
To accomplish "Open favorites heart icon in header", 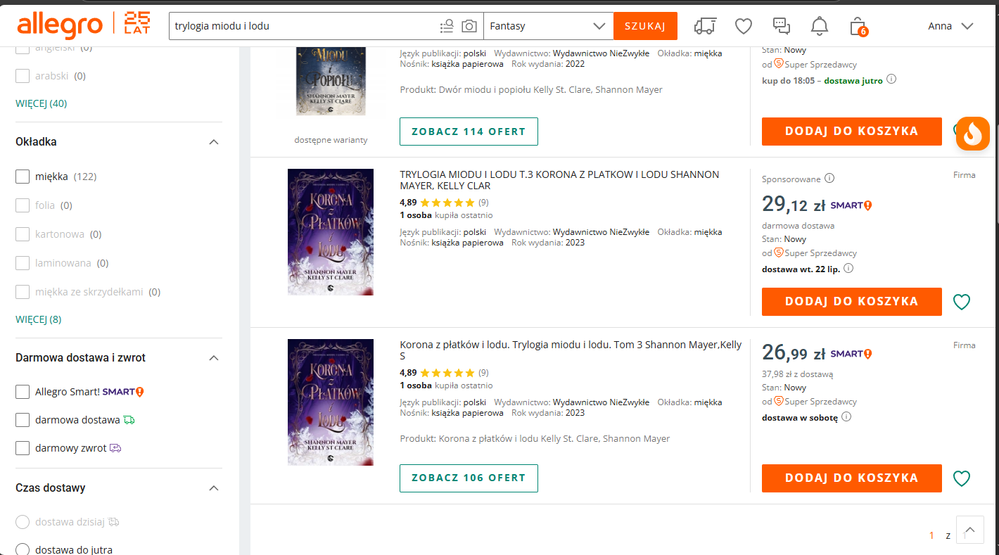I will point(743,26).
